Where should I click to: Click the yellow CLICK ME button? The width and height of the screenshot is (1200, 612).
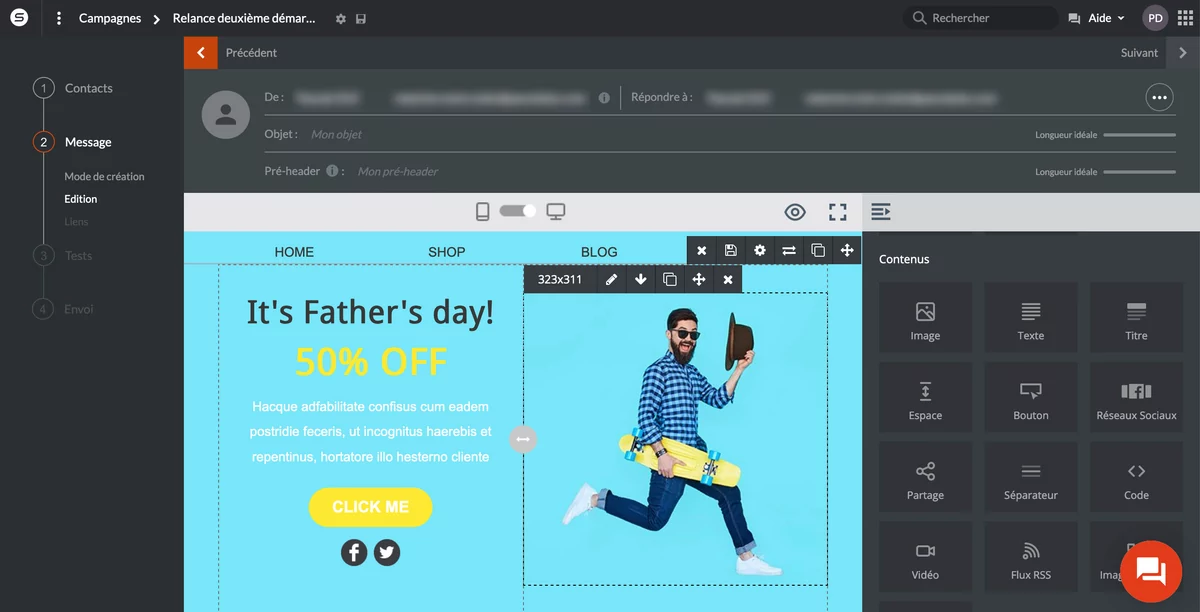(370, 507)
